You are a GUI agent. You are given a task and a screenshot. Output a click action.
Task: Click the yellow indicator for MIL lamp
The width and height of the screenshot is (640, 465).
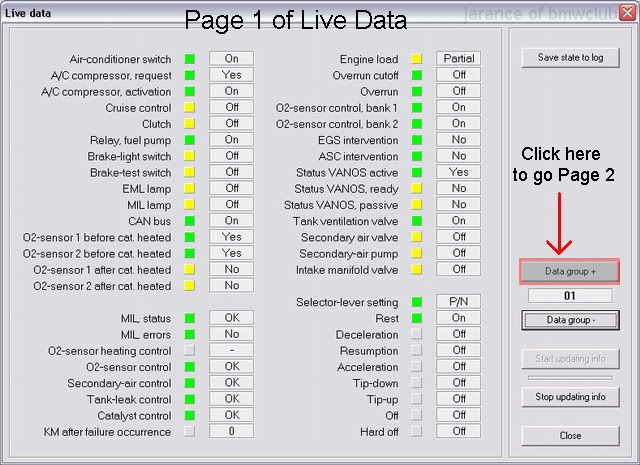(189, 205)
